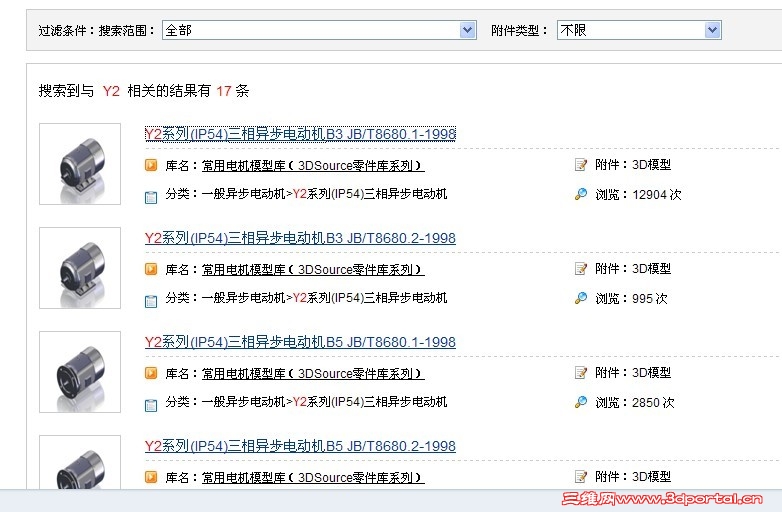Open 常用电机模型库 link under B5 JB/T8680.2-1998
Image resolution: width=782 pixels, height=512 pixels.
coord(313,478)
